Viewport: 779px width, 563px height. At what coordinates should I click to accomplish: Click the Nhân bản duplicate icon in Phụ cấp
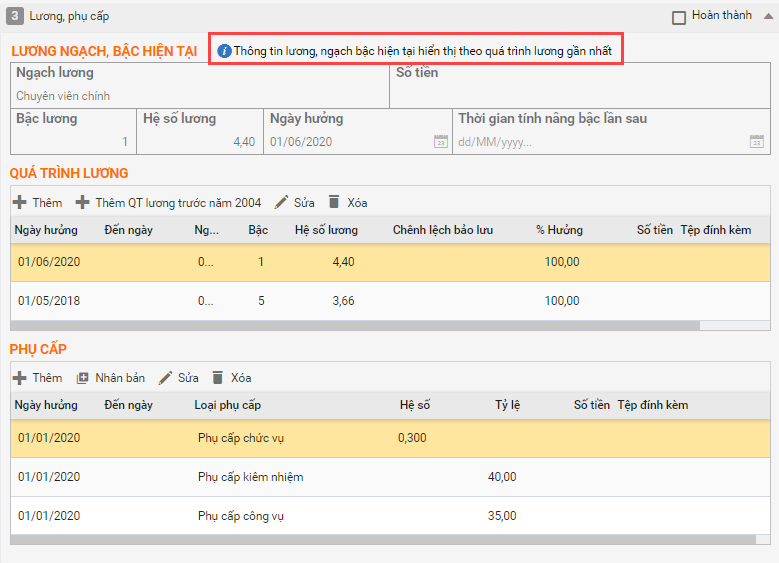tap(83, 378)
